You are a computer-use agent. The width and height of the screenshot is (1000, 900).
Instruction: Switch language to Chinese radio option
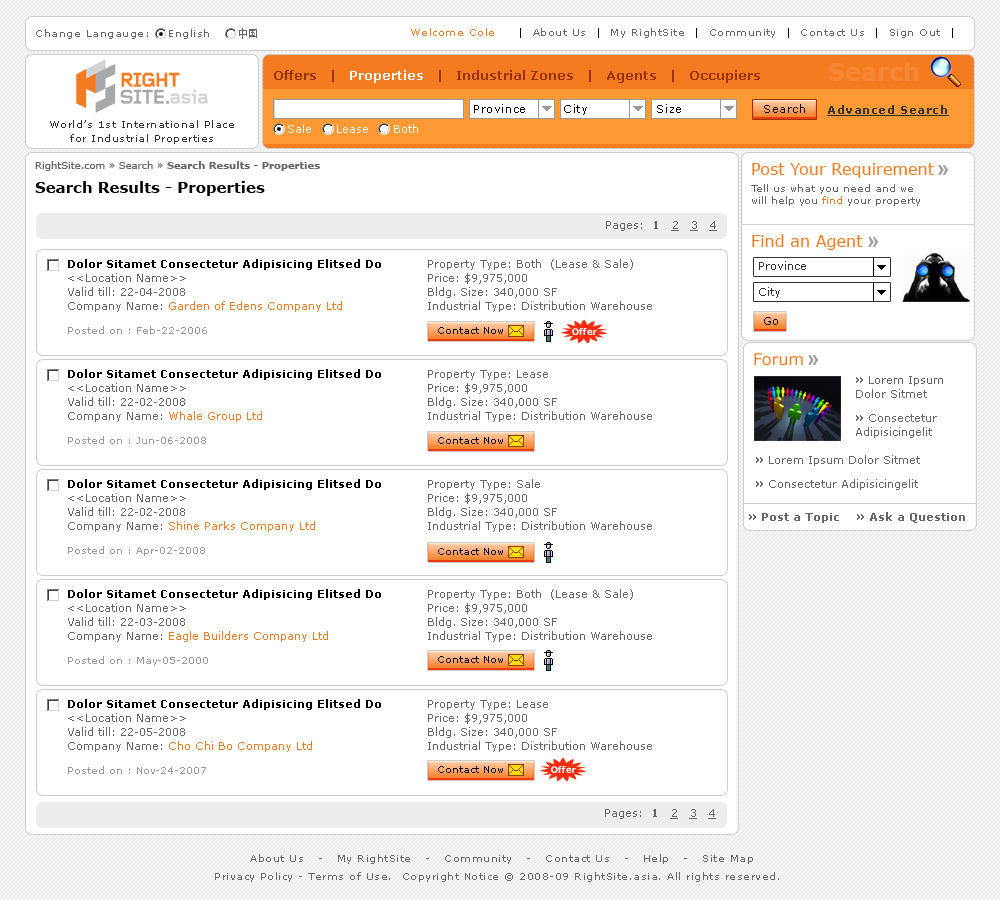pyautogui.click(x=231, y=34)
